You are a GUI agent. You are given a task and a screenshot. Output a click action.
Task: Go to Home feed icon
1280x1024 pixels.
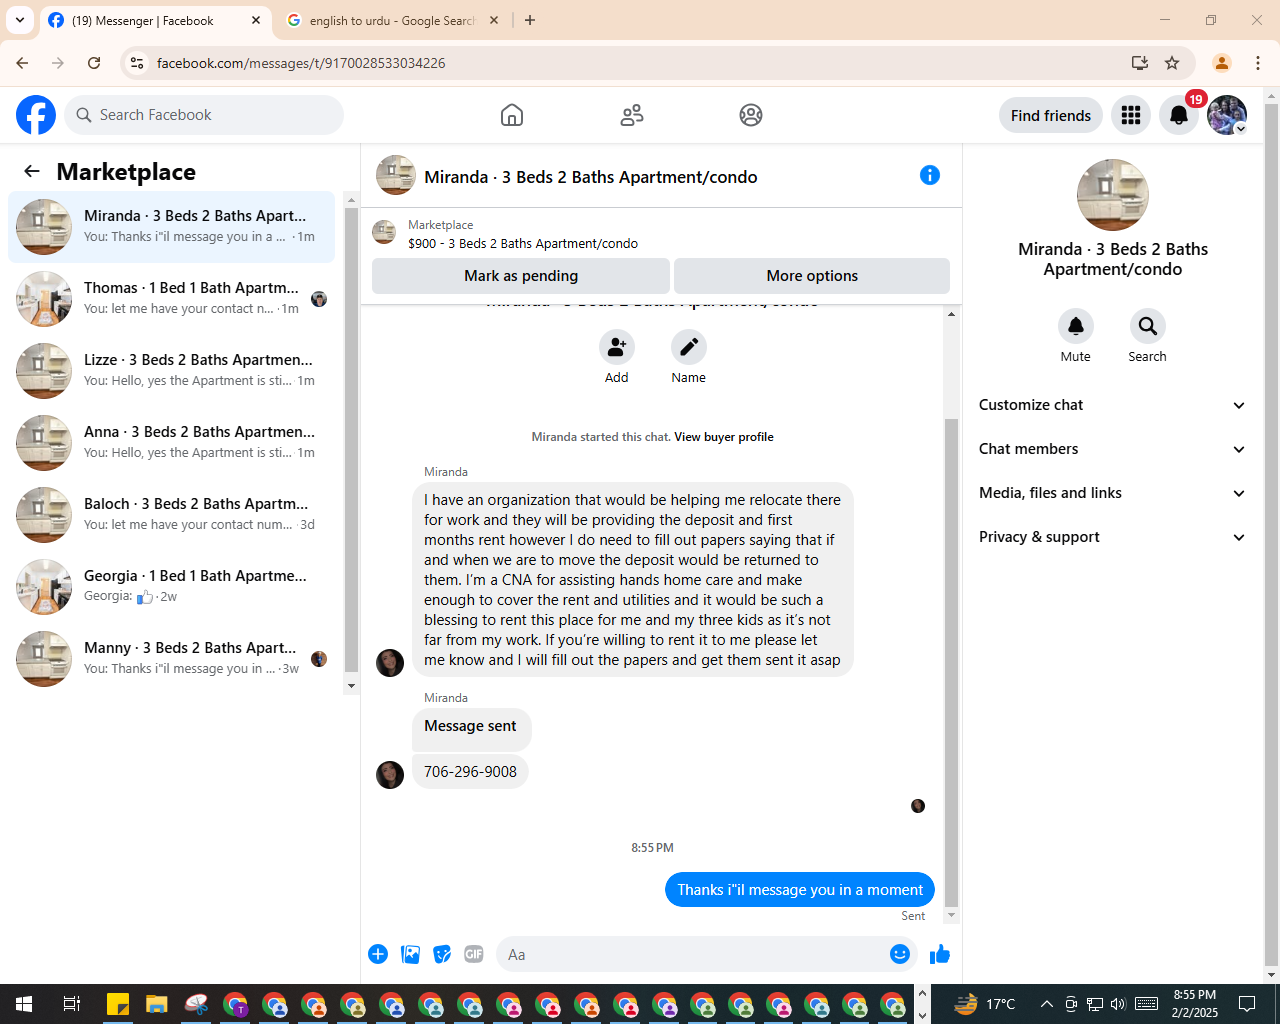point(512,115)
